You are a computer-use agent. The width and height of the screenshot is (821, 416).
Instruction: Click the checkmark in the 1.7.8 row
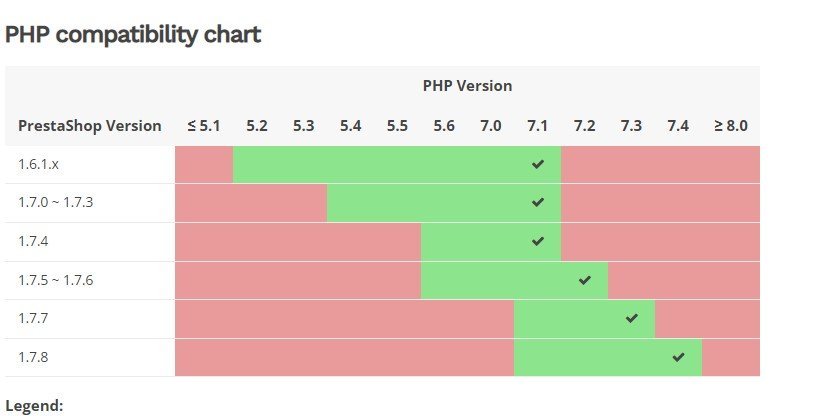[x=678, y=357]
